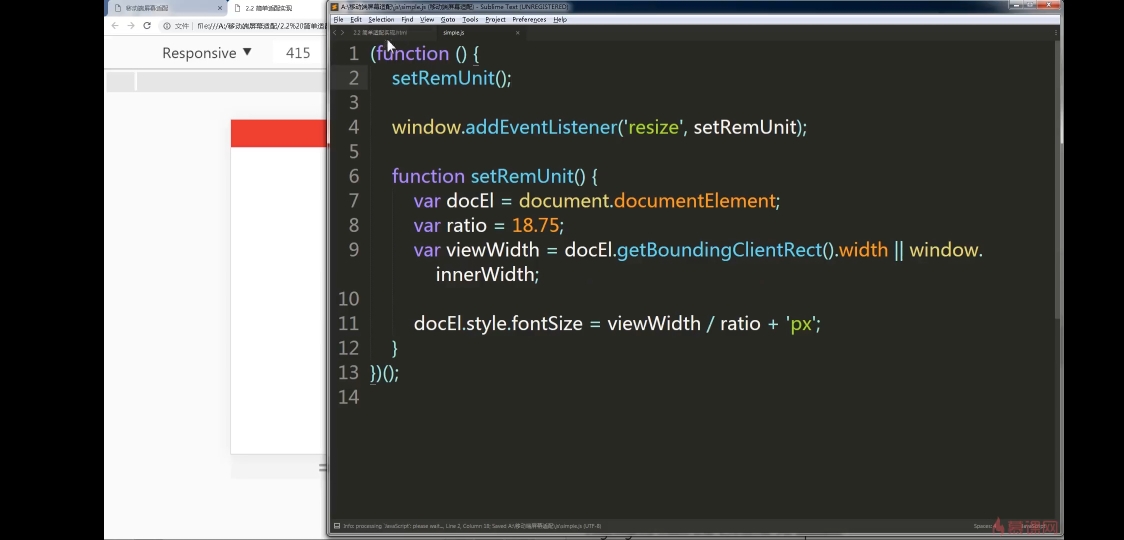Click browser back arrow
This screenshot has width=1124, height=540.
click(x=115, y=25)
